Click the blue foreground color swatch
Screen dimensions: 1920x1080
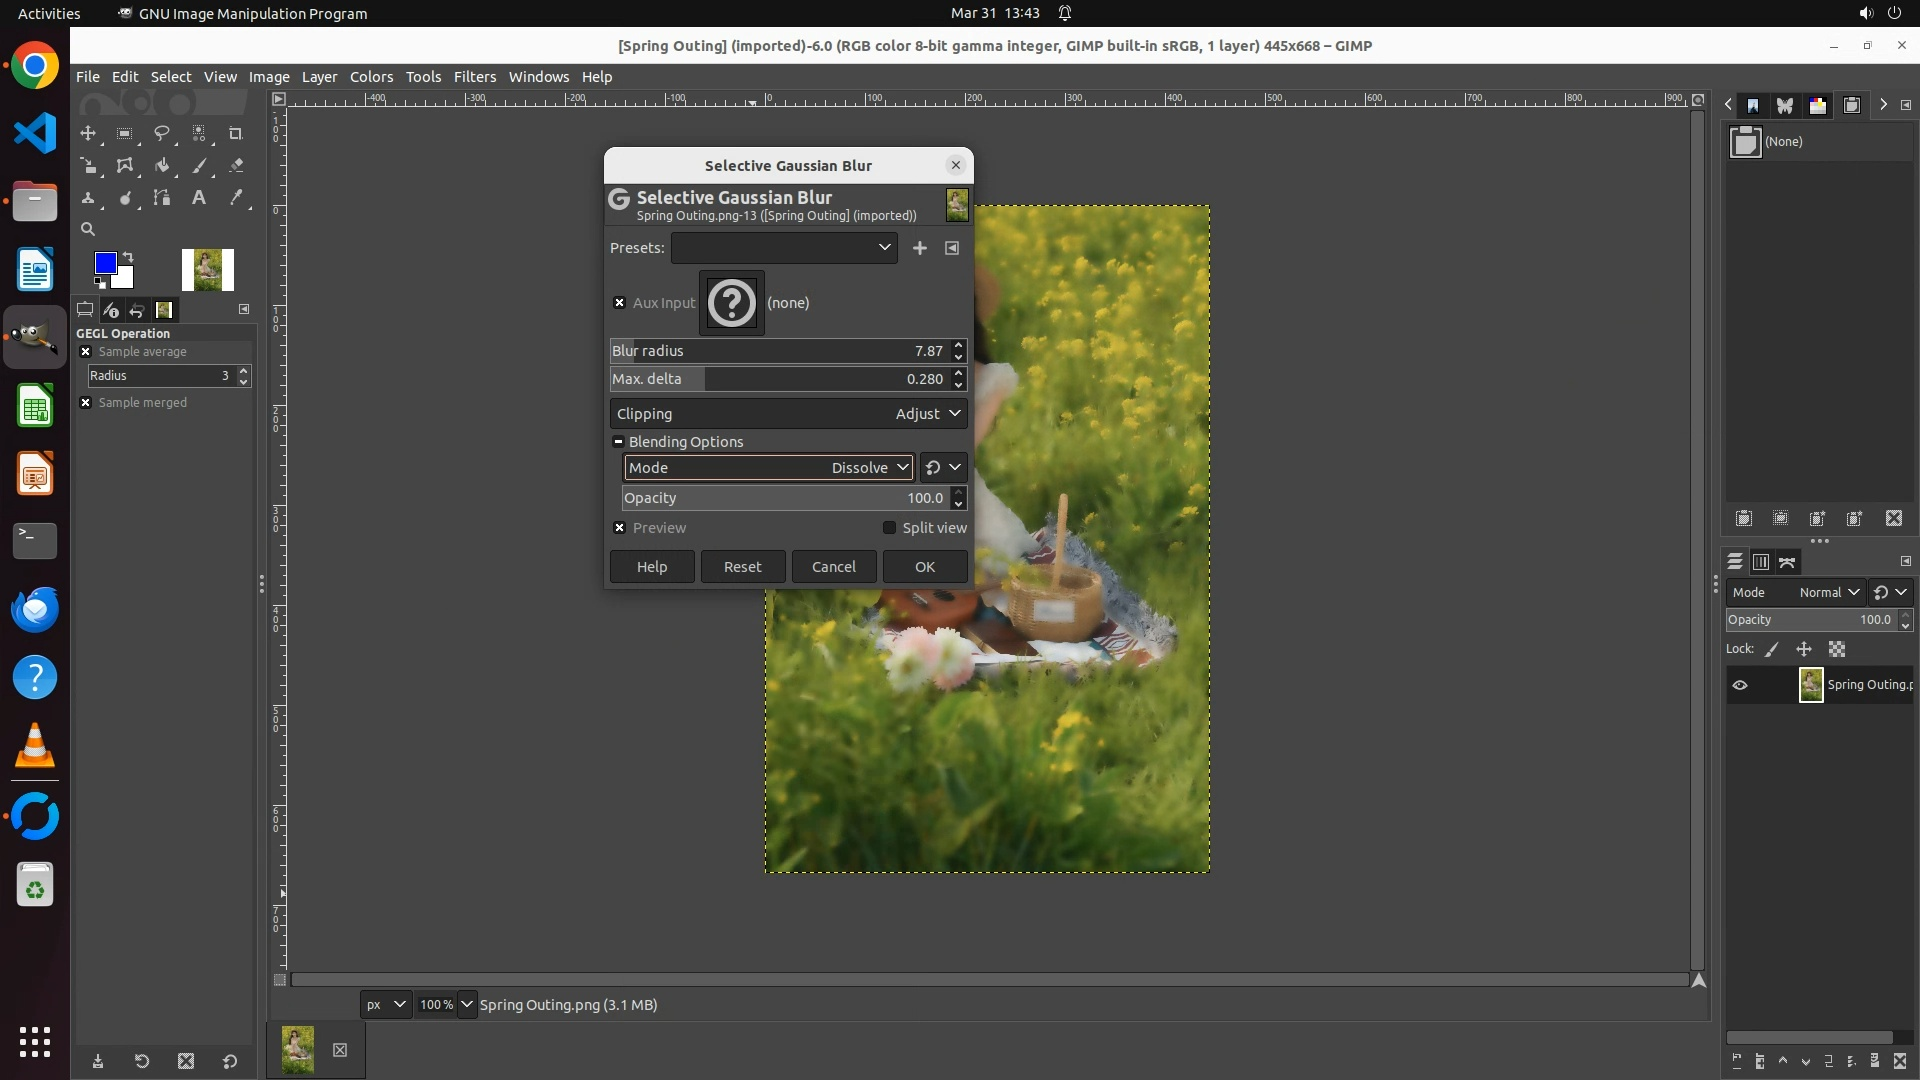click(104, 262)
